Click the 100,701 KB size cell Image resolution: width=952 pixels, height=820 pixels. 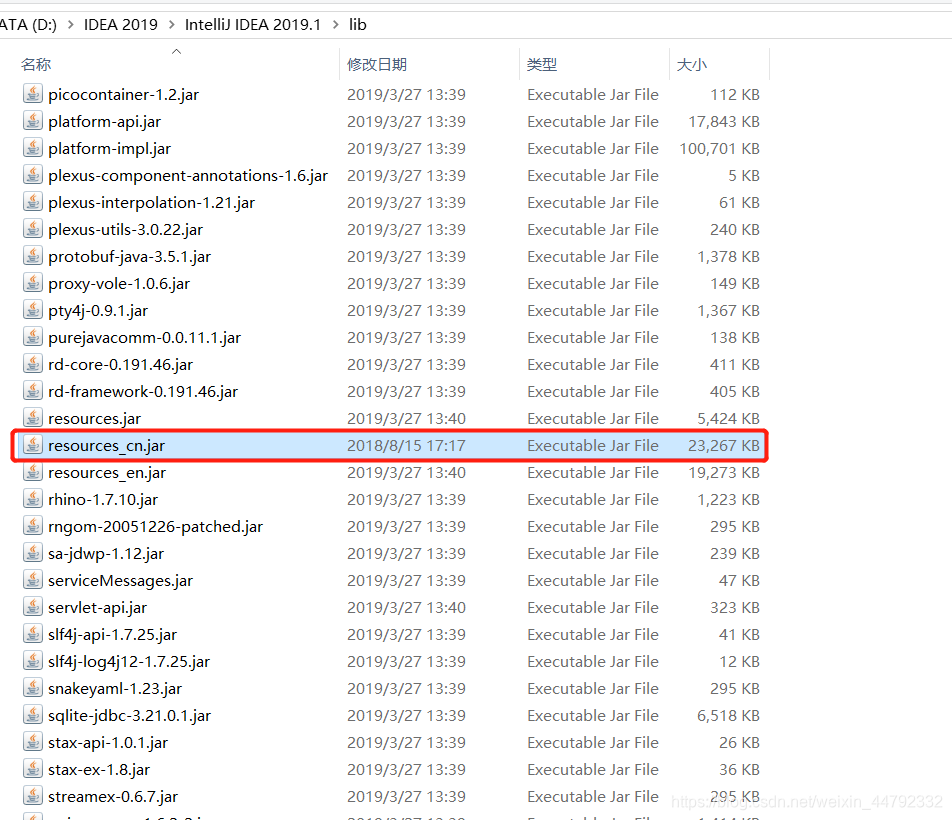tap(719, 148)
